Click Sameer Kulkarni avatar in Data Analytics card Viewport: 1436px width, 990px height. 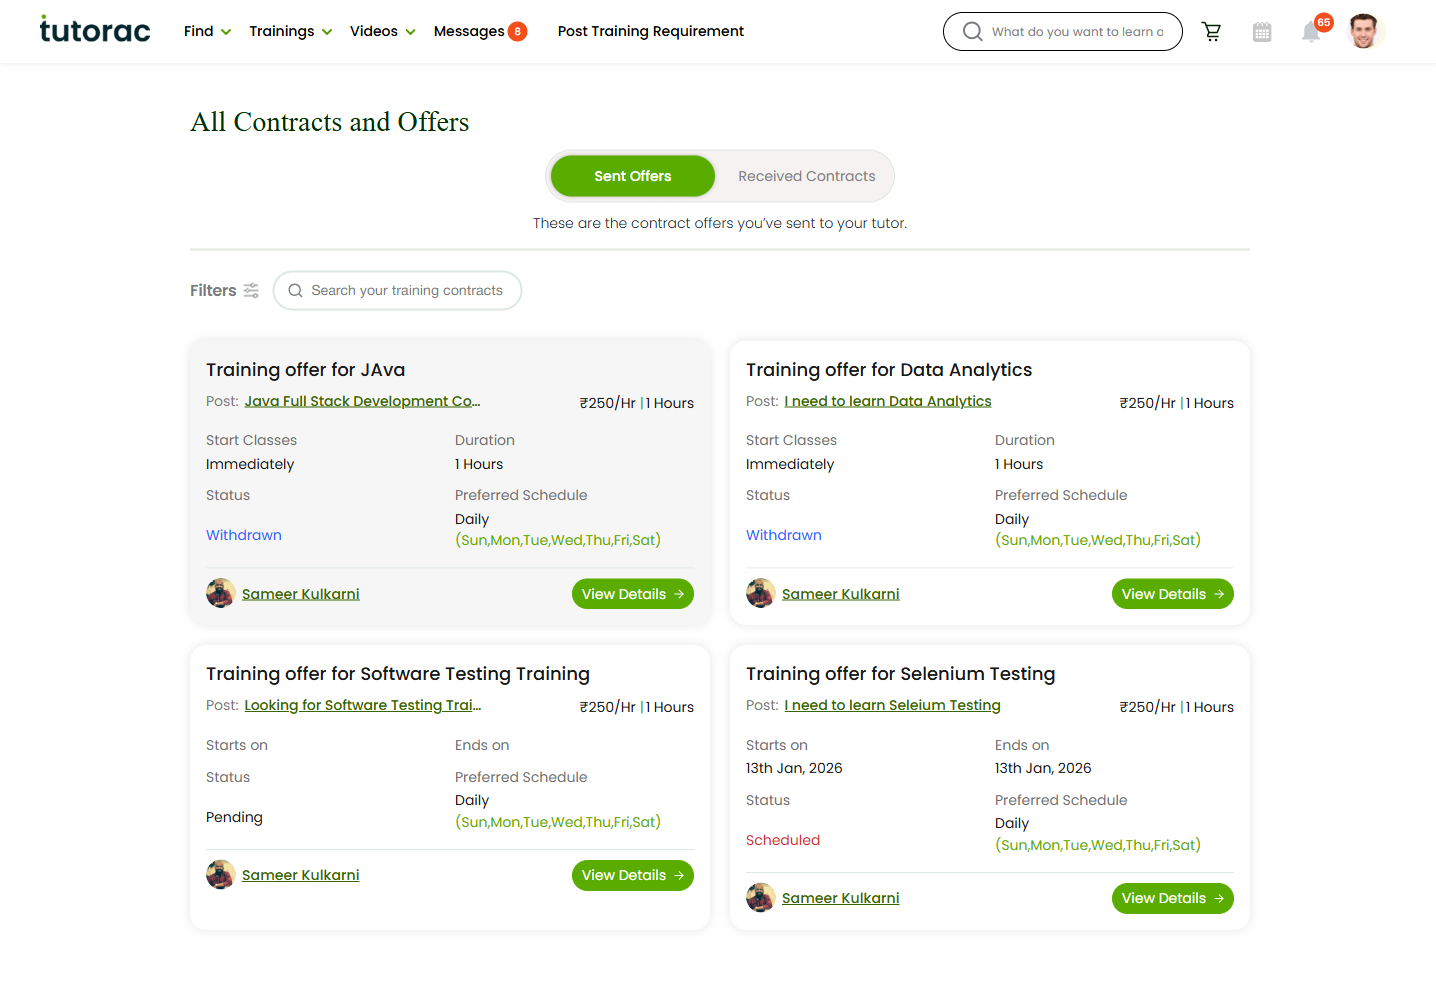coord(760,593)
